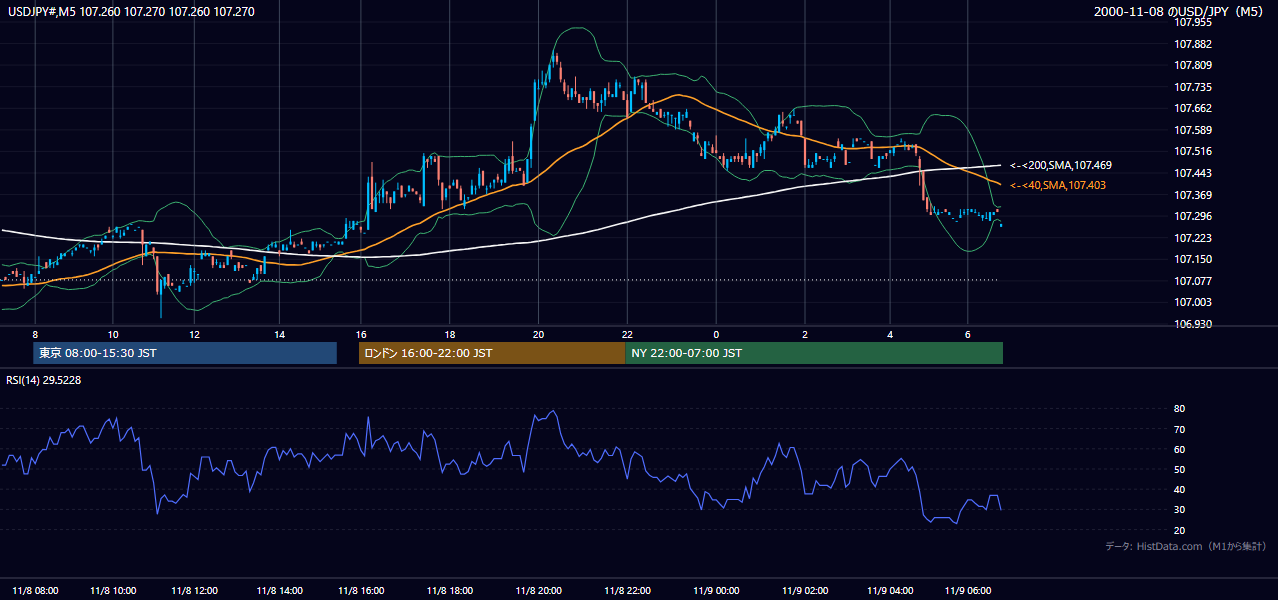Screen dimensions: 1278x600
Task: Click price axis label 107.955
Action: point(1193,22)
